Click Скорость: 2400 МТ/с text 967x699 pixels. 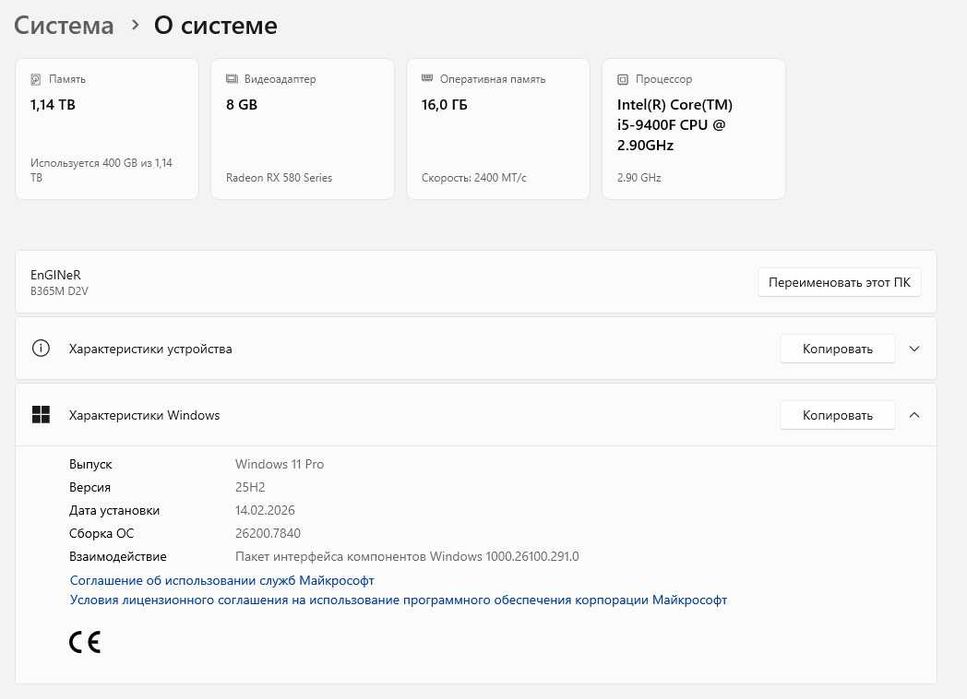474,178
